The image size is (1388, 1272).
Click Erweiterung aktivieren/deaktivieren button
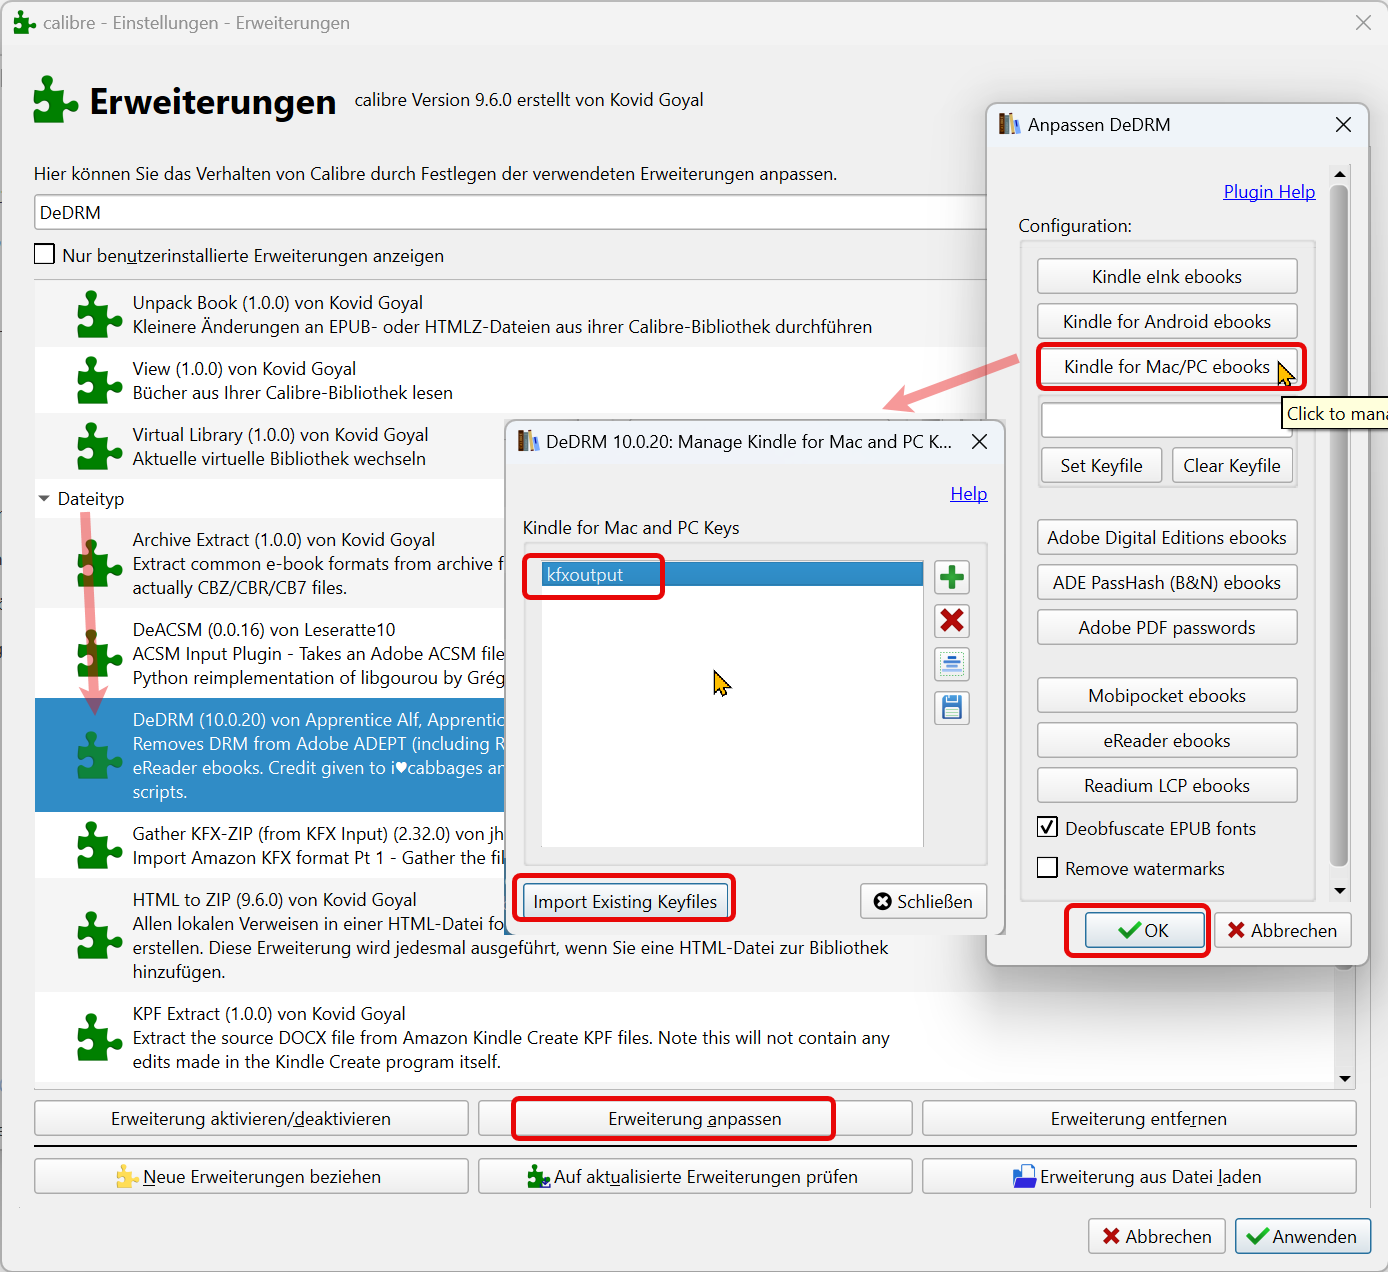coord(251,1119)
